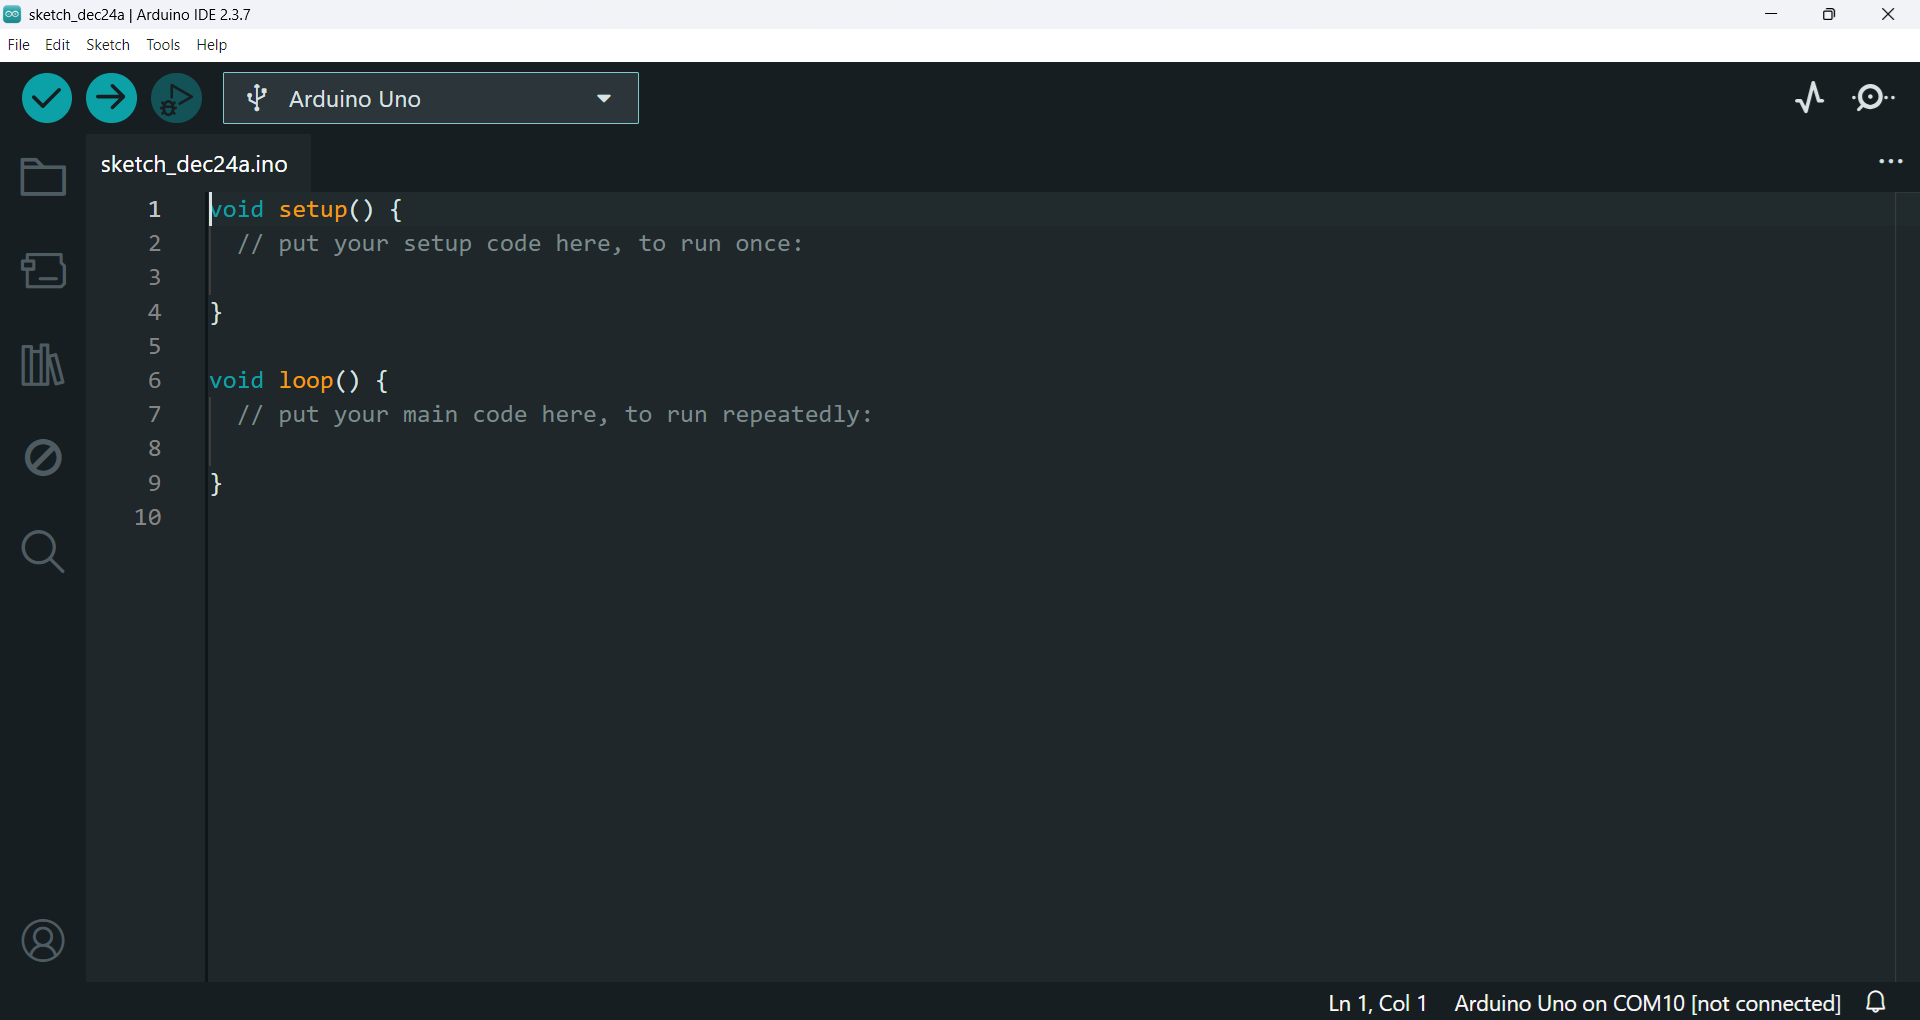
Task: Click void keyword on line 6
Action: [x=237, y=380]
